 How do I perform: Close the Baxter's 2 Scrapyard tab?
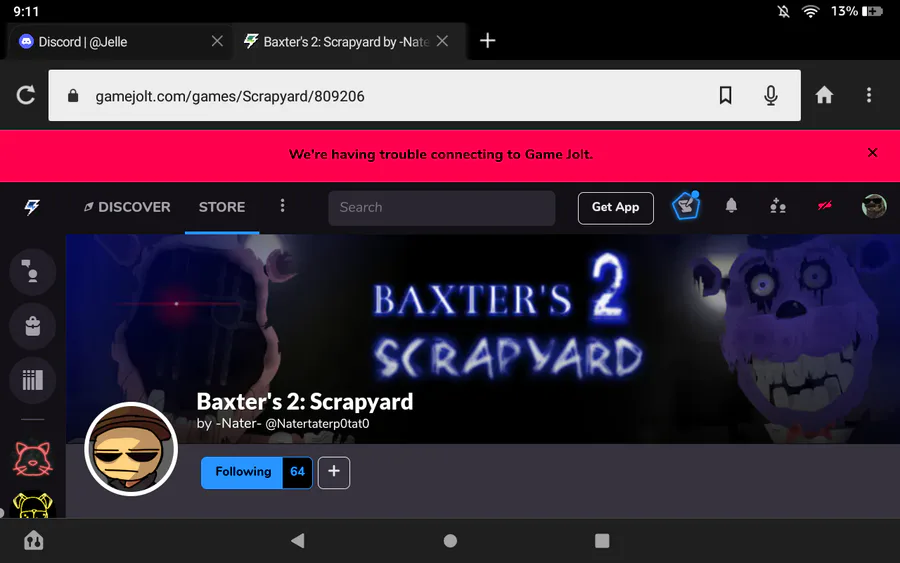tap(442, 41)
